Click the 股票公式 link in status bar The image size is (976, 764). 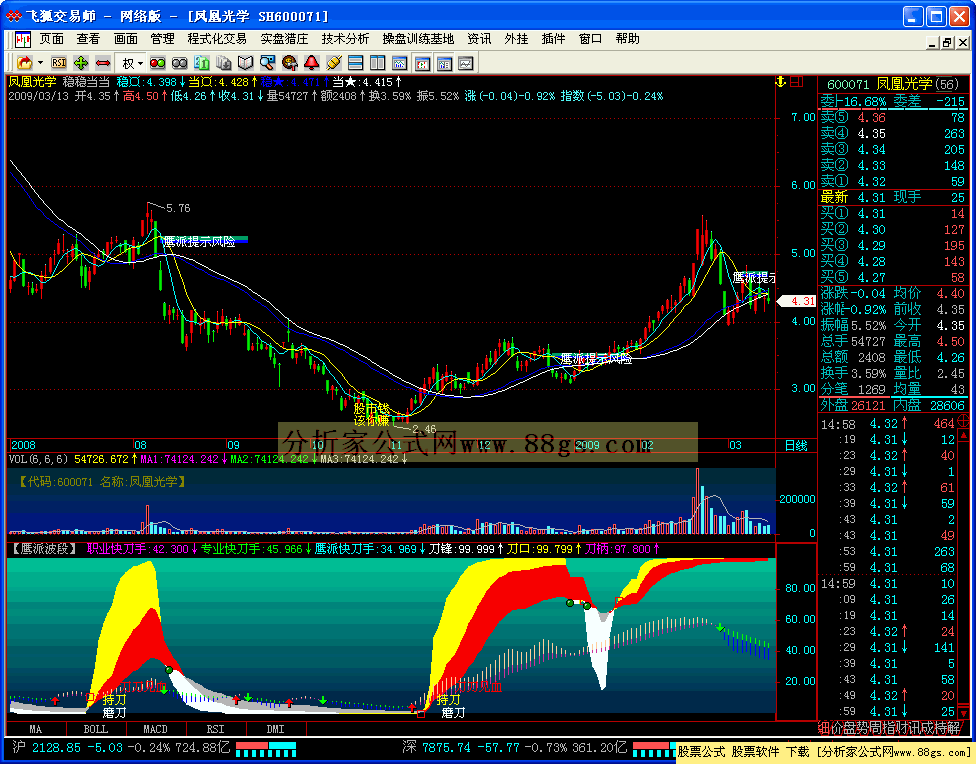tap(701, 752)
